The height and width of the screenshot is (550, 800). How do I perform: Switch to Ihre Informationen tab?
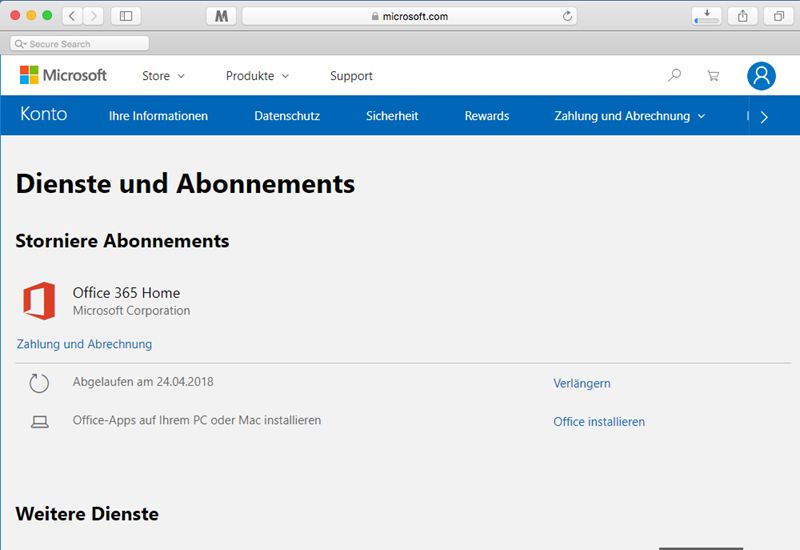(158, 116)
